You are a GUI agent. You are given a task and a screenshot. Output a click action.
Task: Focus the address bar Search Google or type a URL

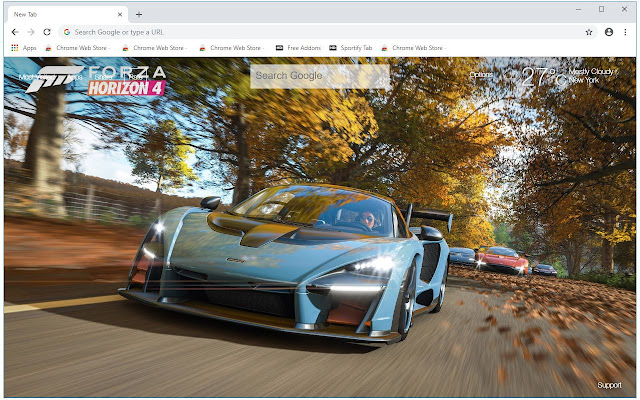click(x=327, y=32)
